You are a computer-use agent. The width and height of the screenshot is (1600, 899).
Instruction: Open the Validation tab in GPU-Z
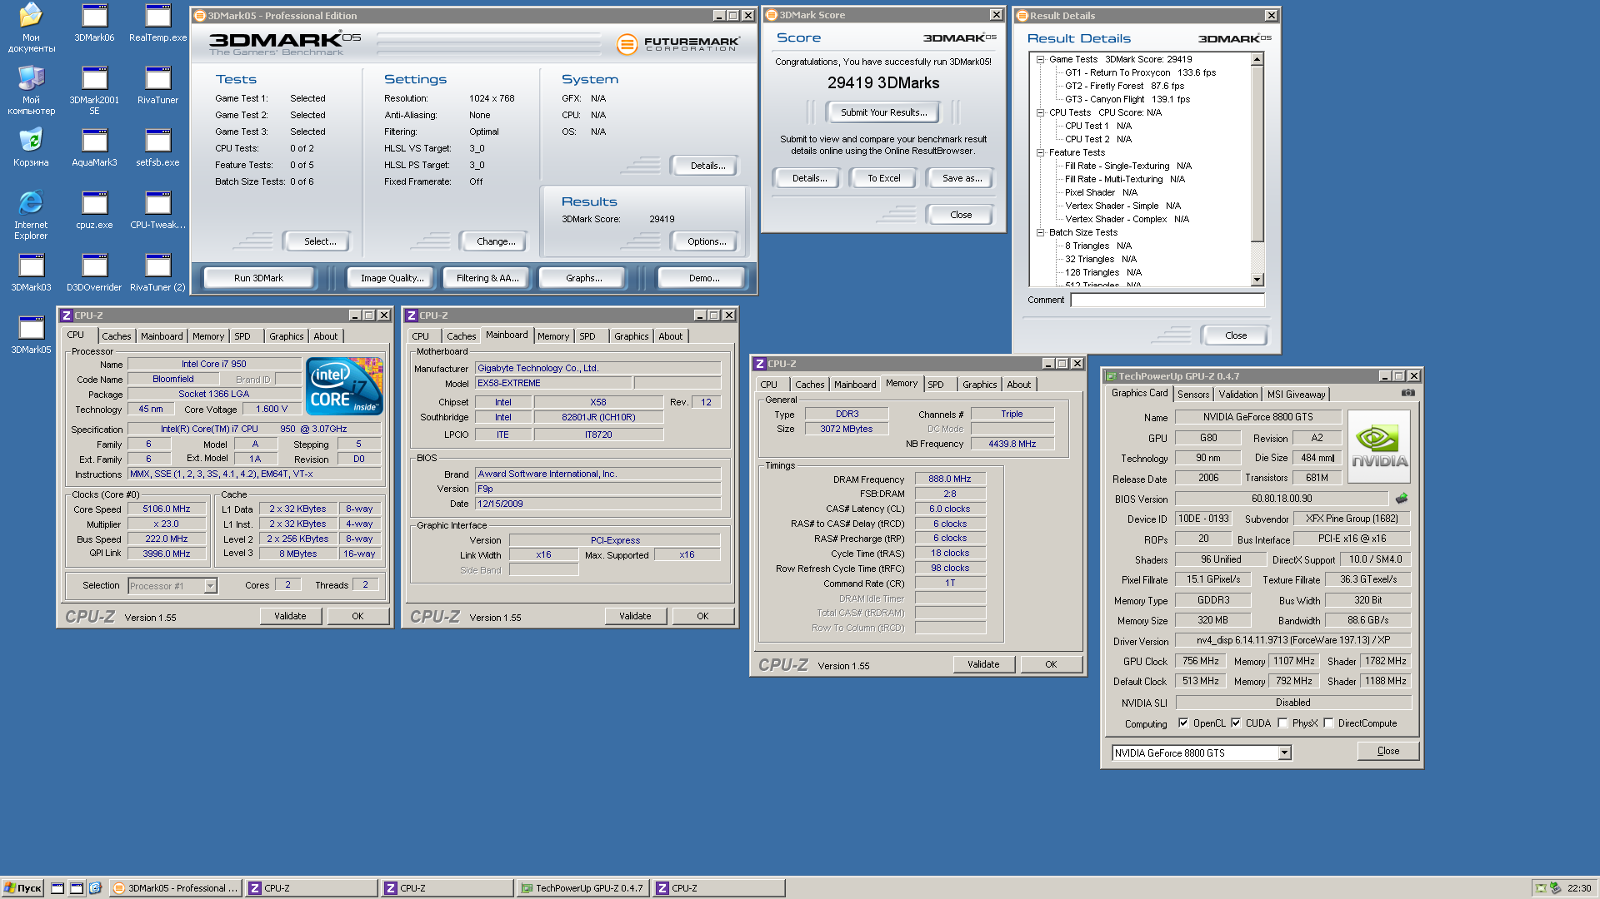(1238, 394)
